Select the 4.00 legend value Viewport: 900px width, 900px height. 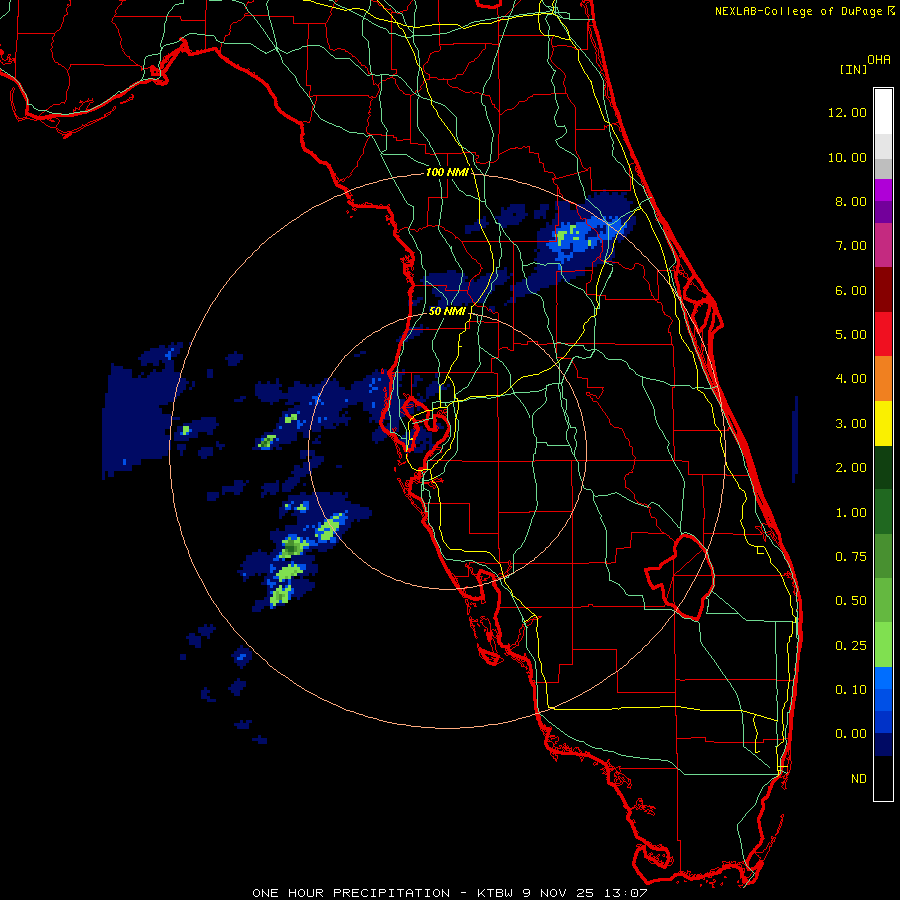coord(851,379)
